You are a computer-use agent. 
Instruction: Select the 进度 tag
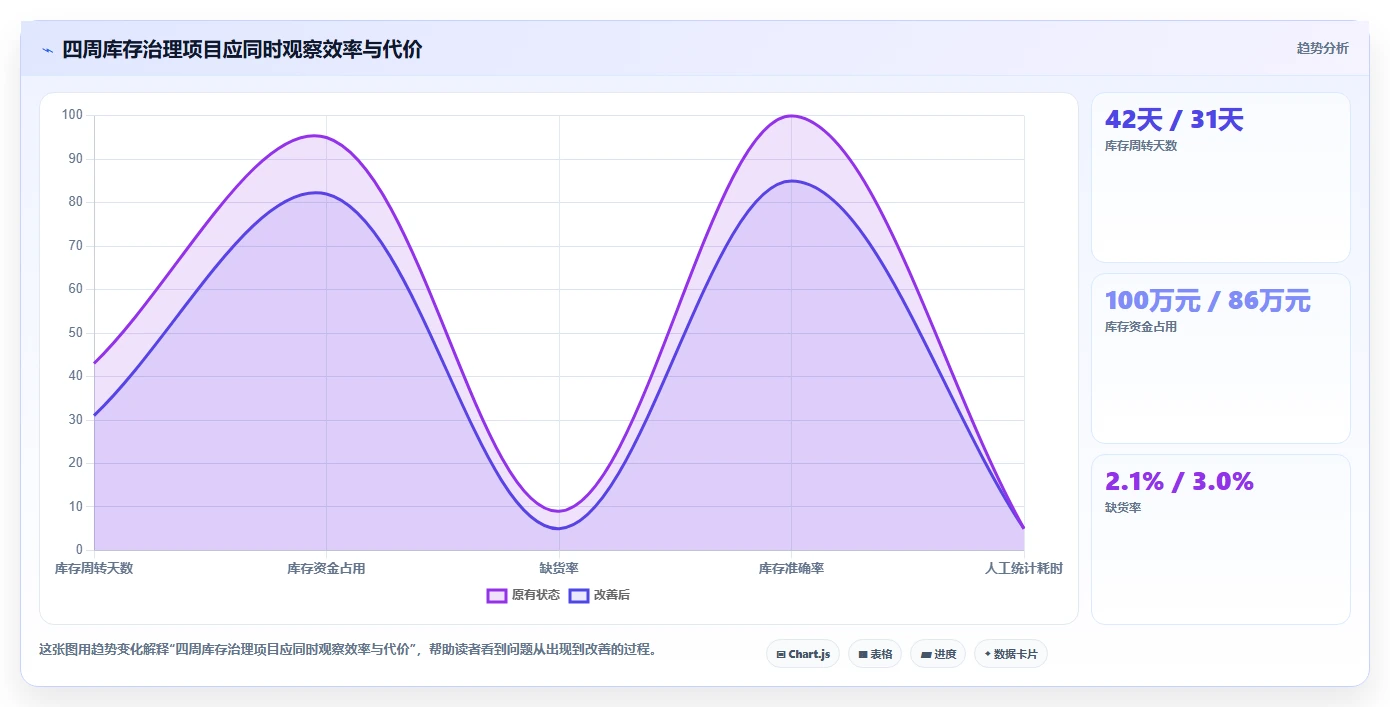click(x=938, y=654)
